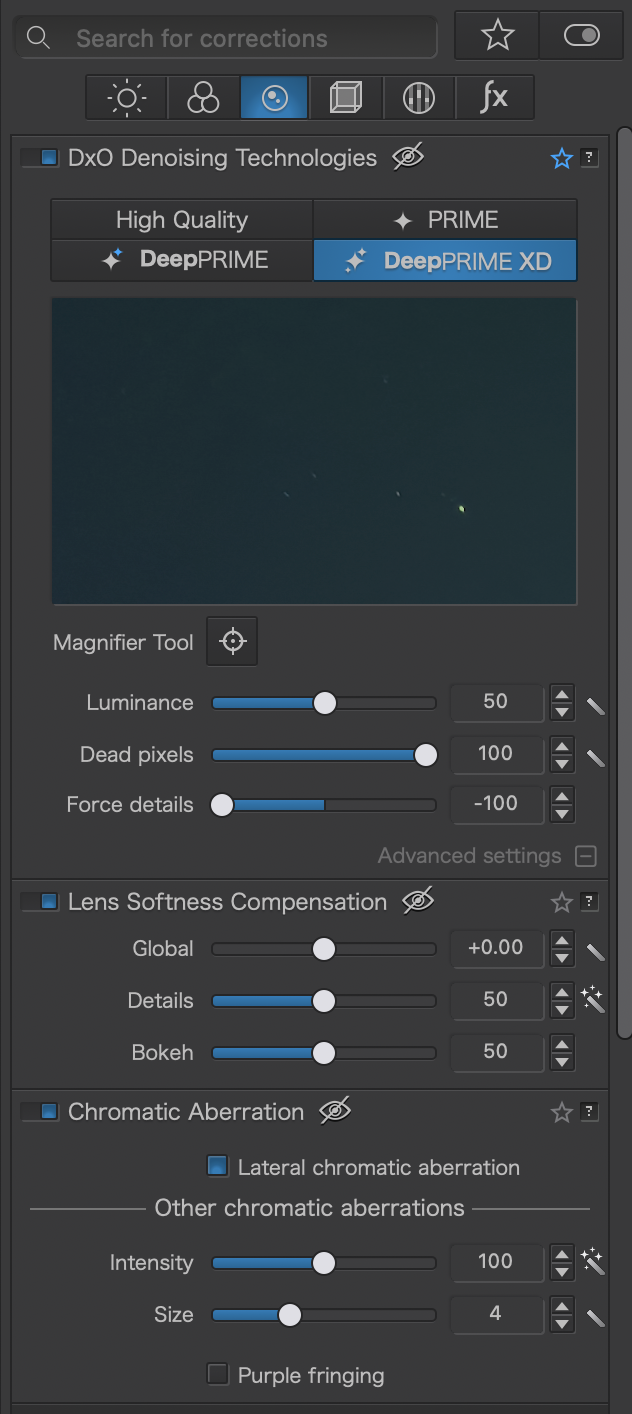The image size is (632, 1414).
Task: Decrease Luminance with the down stepper
Action: pos(562,712)
